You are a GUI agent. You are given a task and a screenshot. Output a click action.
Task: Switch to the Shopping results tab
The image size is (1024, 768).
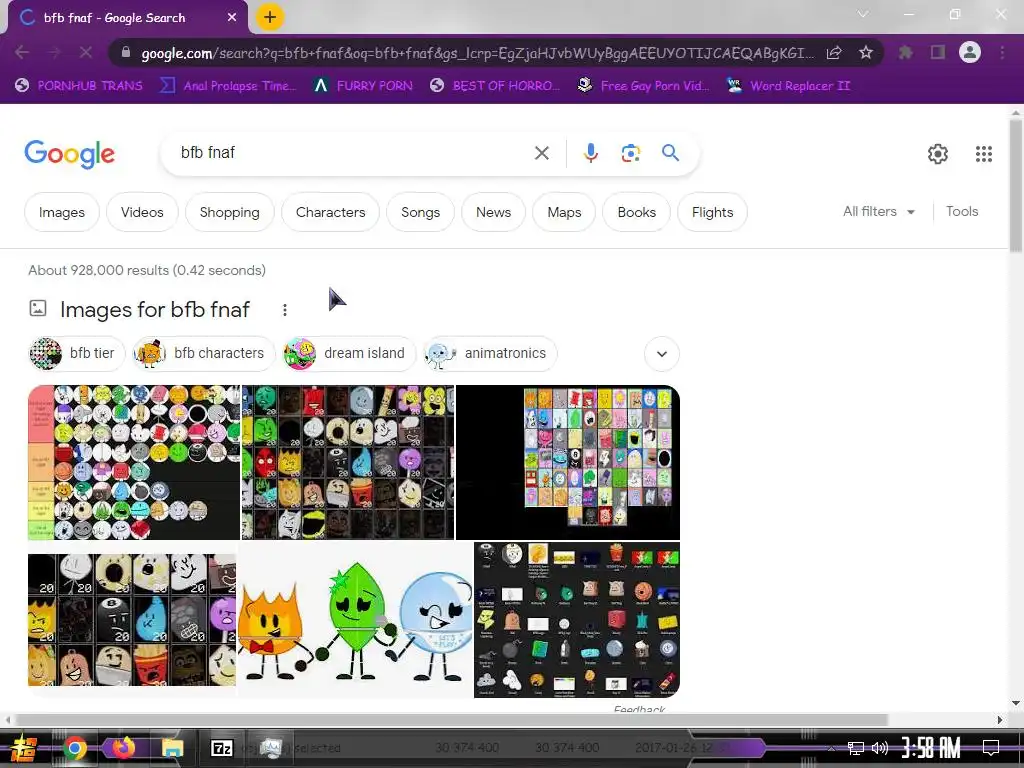[229, 212]
